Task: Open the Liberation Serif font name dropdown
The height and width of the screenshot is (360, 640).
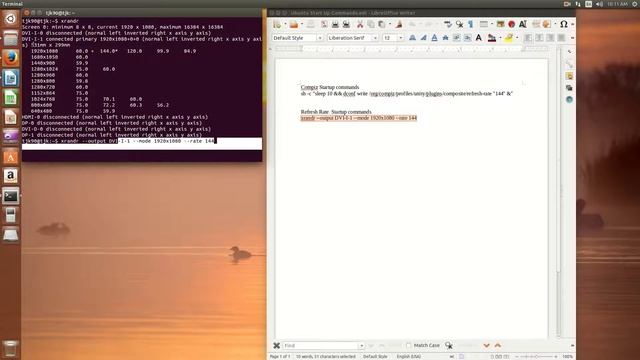Action: coord(375,38)
